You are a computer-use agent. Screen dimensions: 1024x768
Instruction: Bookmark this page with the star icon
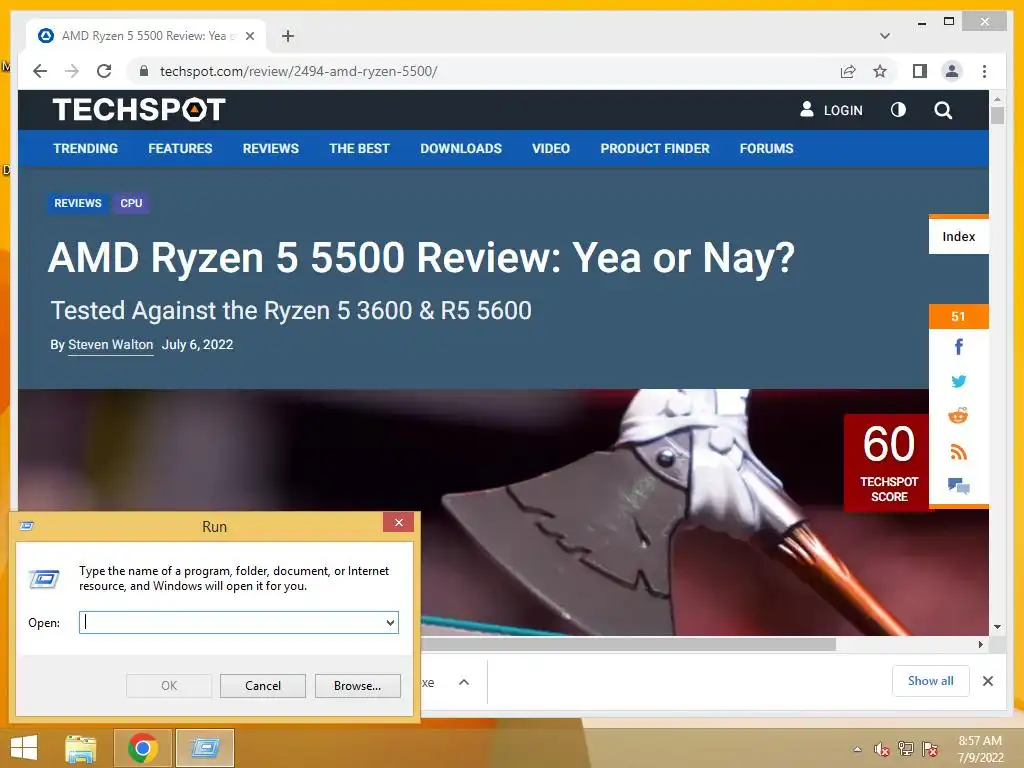(880, 71)
